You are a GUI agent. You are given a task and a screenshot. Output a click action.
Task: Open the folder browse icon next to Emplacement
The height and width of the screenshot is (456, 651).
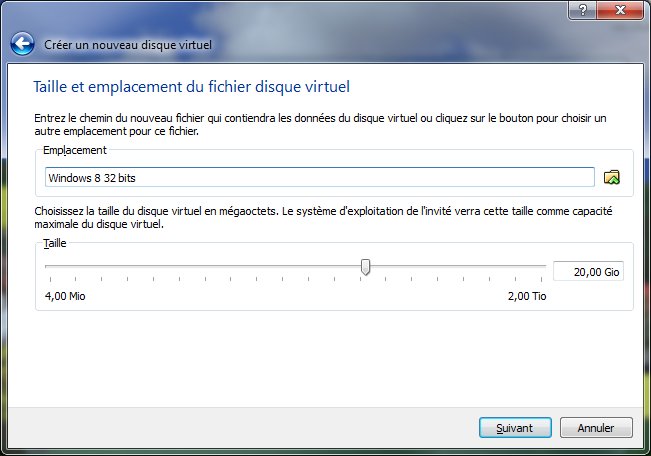coord(612,177)
